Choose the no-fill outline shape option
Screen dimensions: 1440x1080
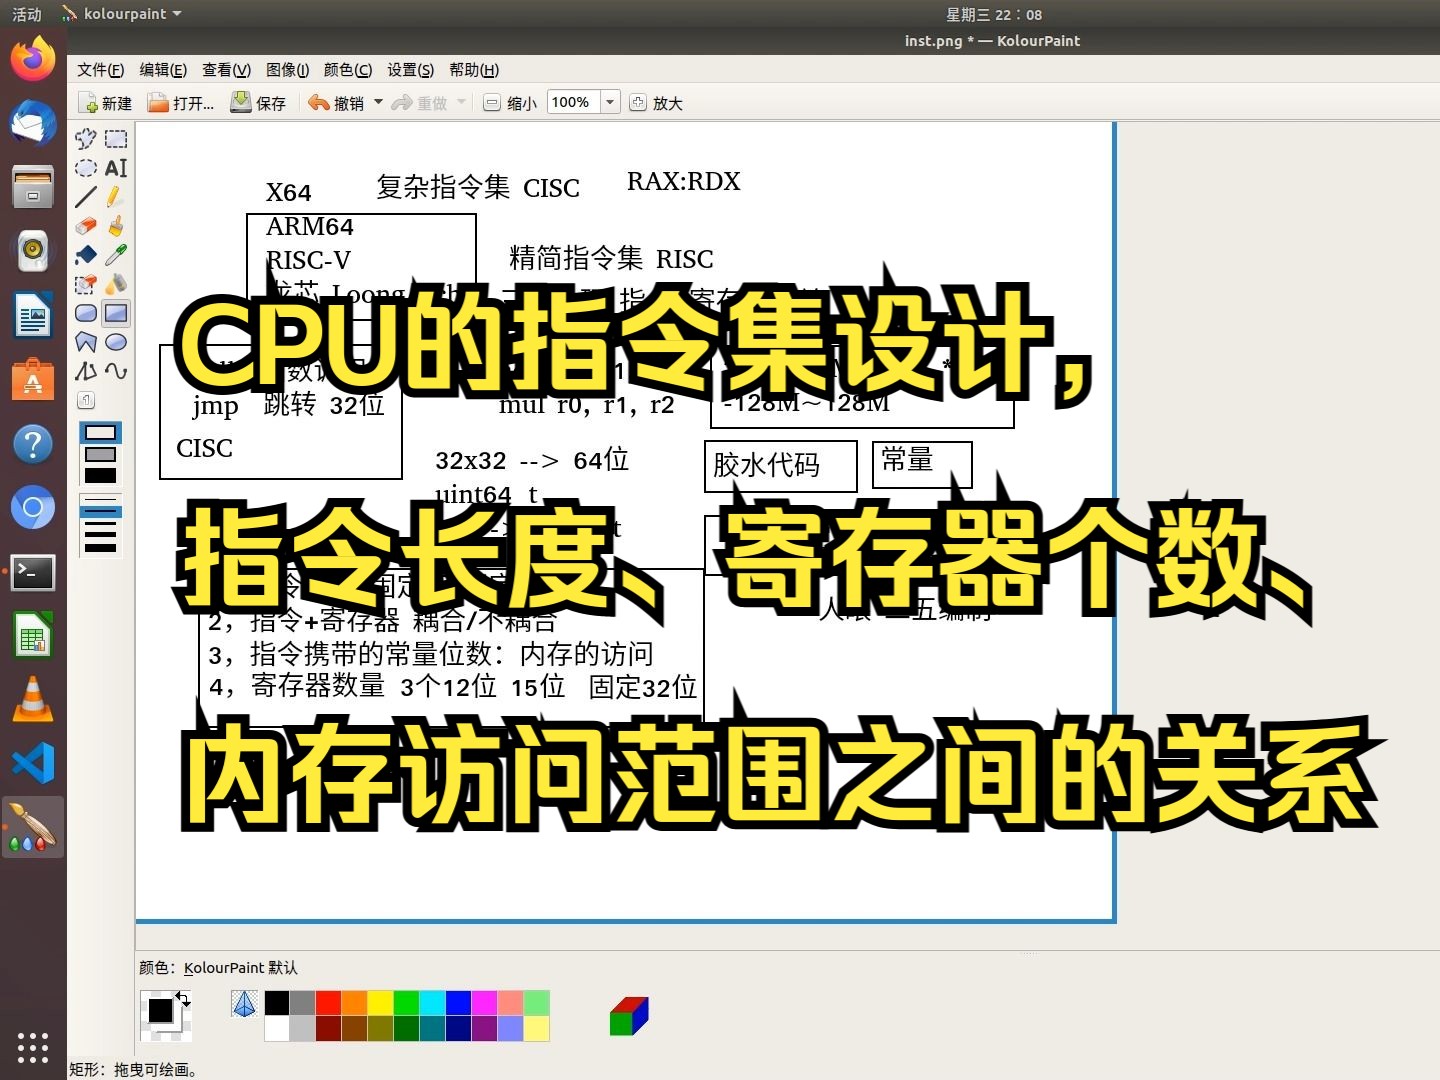101,433
